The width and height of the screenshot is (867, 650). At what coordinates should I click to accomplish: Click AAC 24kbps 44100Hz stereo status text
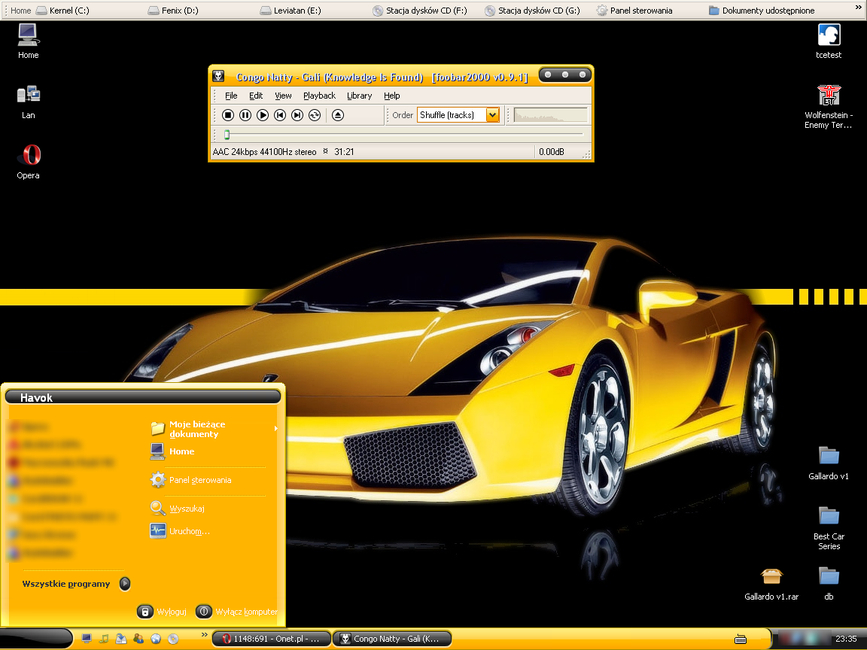tap(264, 151)
